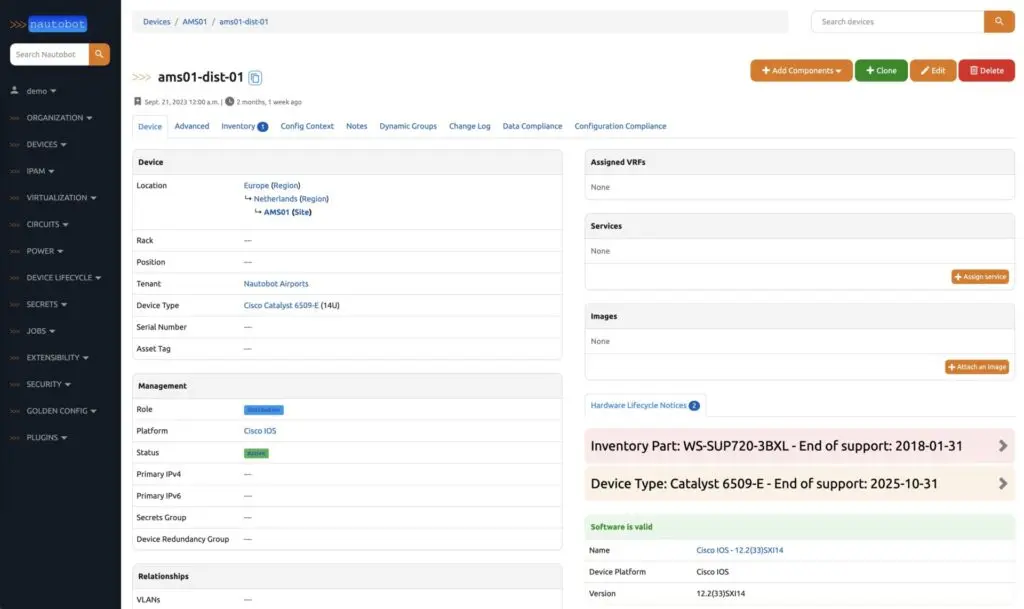The image size is (1024, 609).
Task: Expand the Jobs sidebar menu
Action: [40, 331]
